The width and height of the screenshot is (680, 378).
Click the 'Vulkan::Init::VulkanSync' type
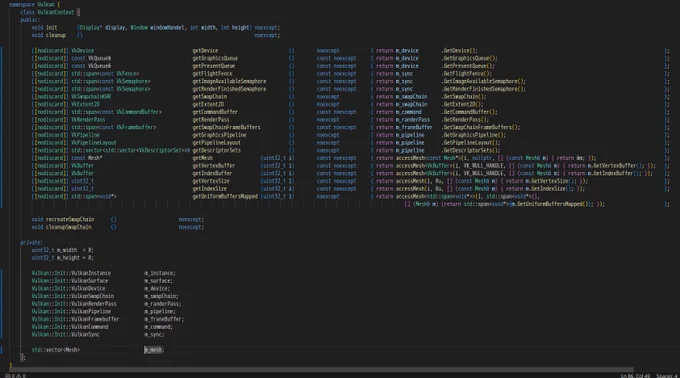tap(65, 335)
